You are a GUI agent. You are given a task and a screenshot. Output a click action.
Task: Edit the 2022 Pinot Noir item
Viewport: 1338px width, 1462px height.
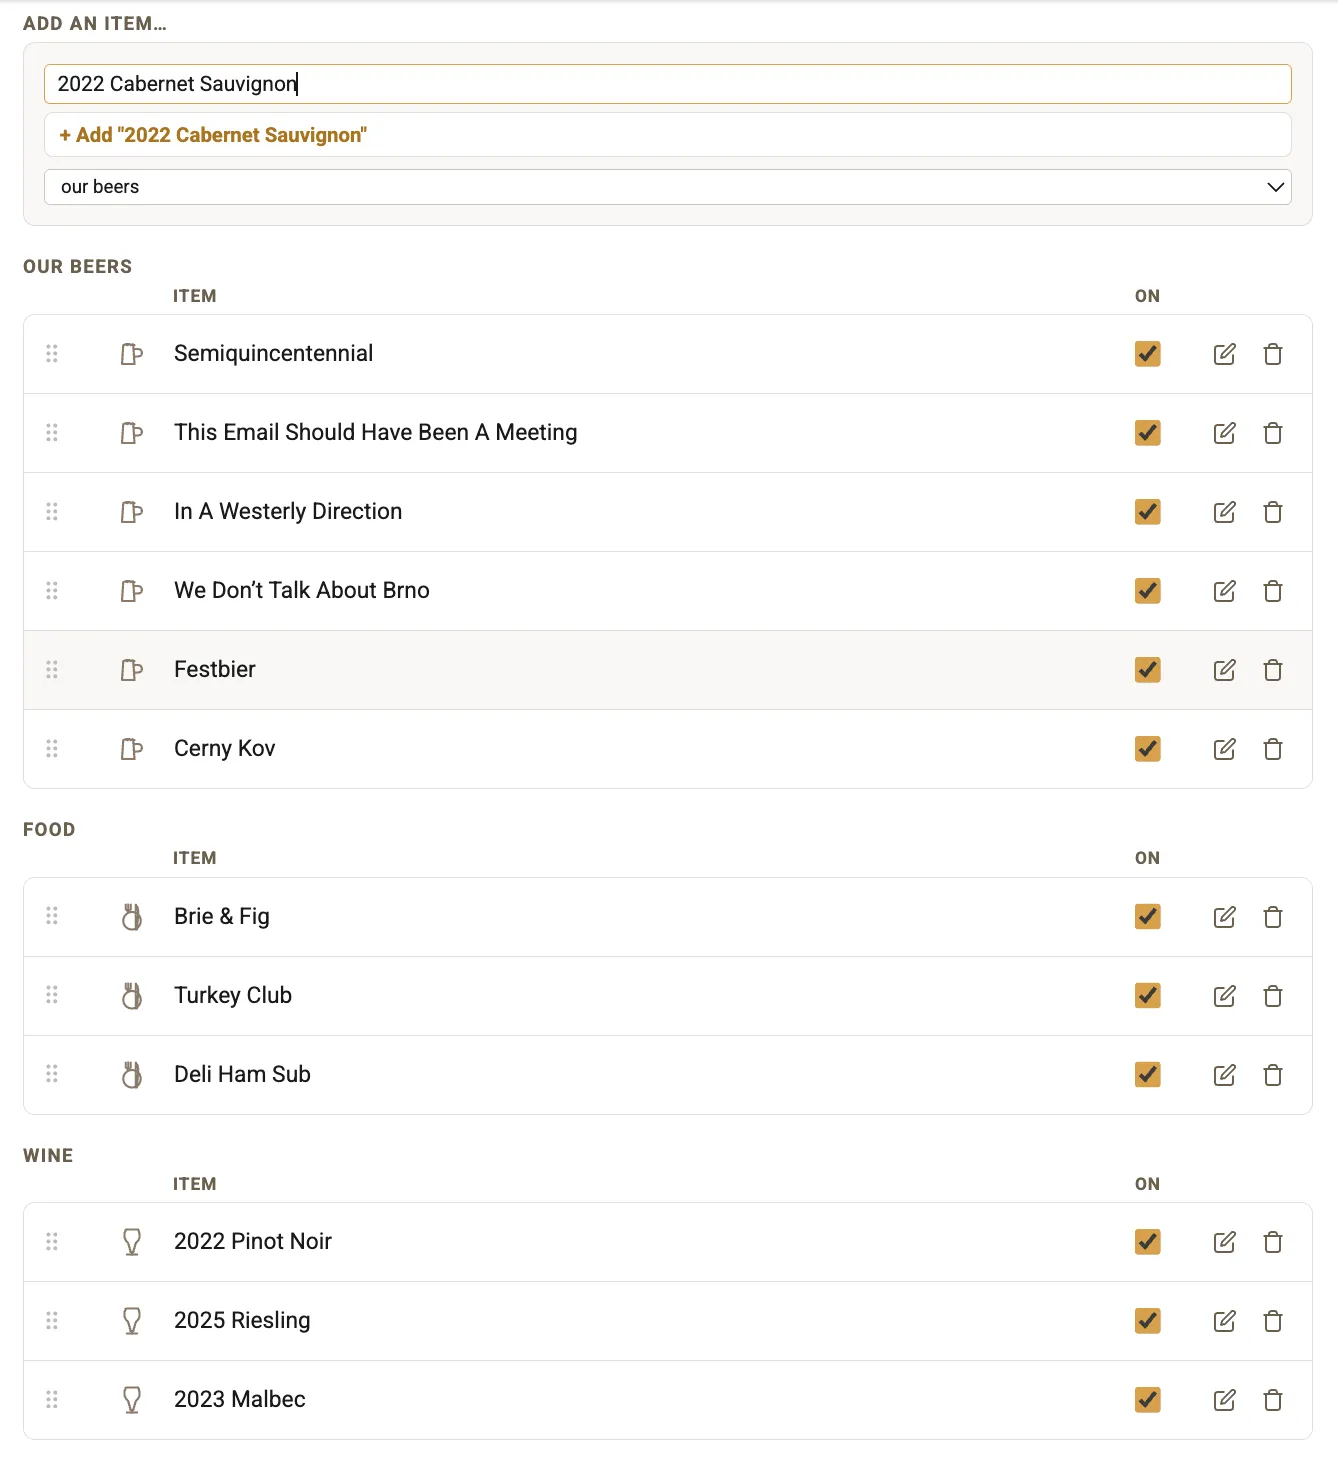1224,1242
